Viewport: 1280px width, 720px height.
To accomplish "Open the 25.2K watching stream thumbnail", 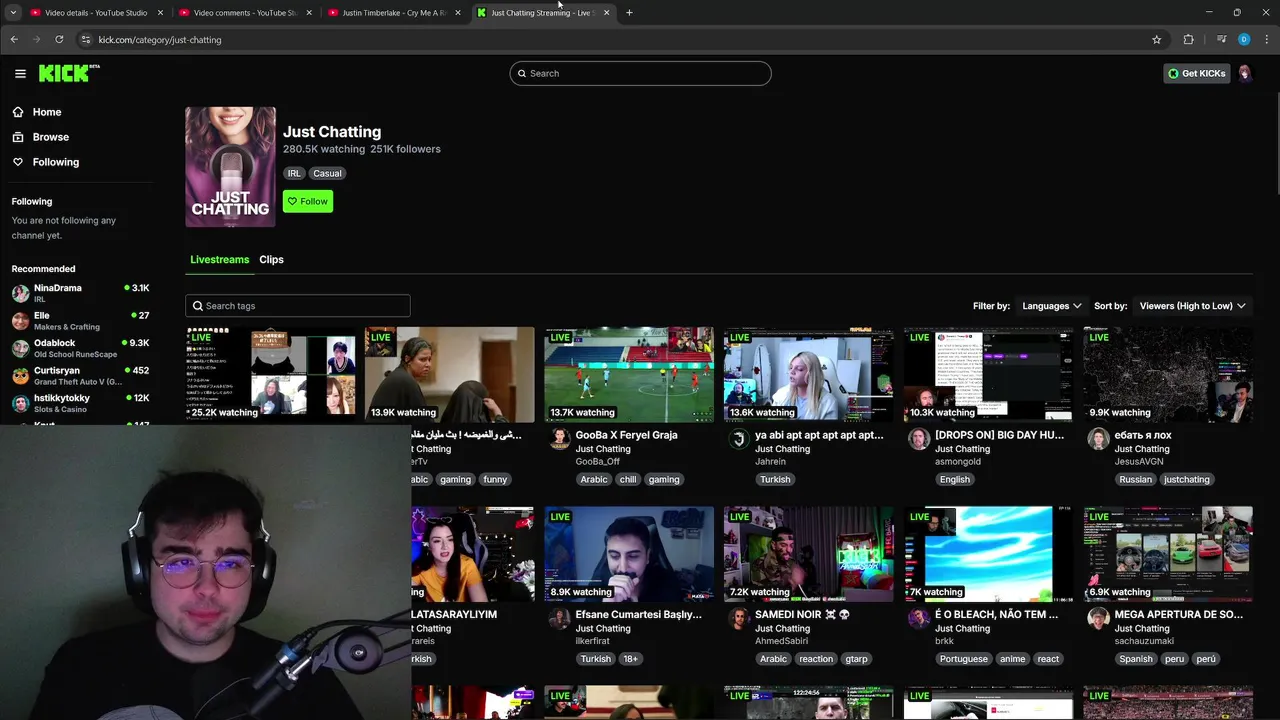I will click(x=270, y=374).
